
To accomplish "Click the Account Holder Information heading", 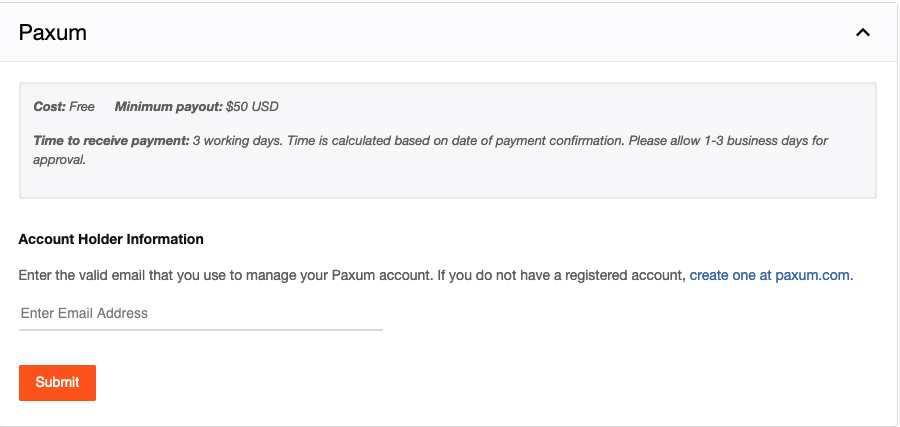I will click(111, 239).
